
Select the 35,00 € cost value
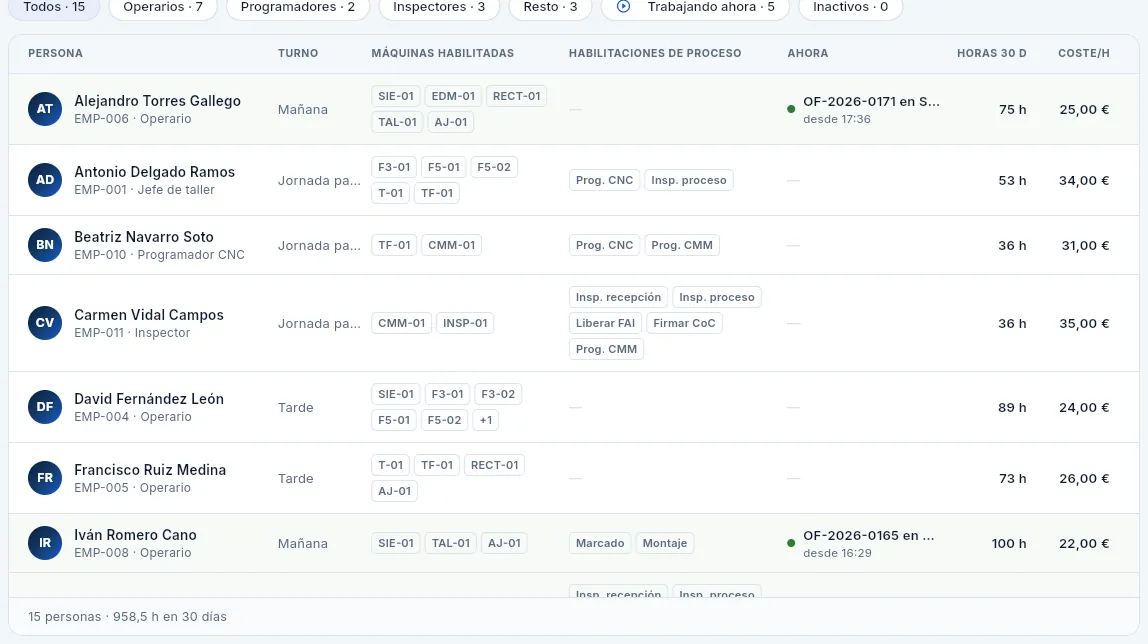click(1084, 323)
